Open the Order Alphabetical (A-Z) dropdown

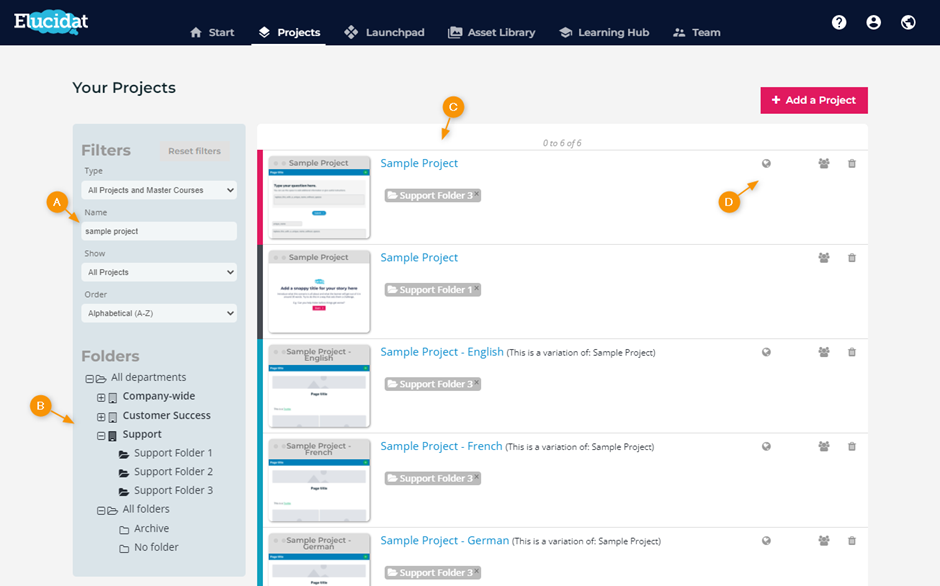[x=159, y=313]
